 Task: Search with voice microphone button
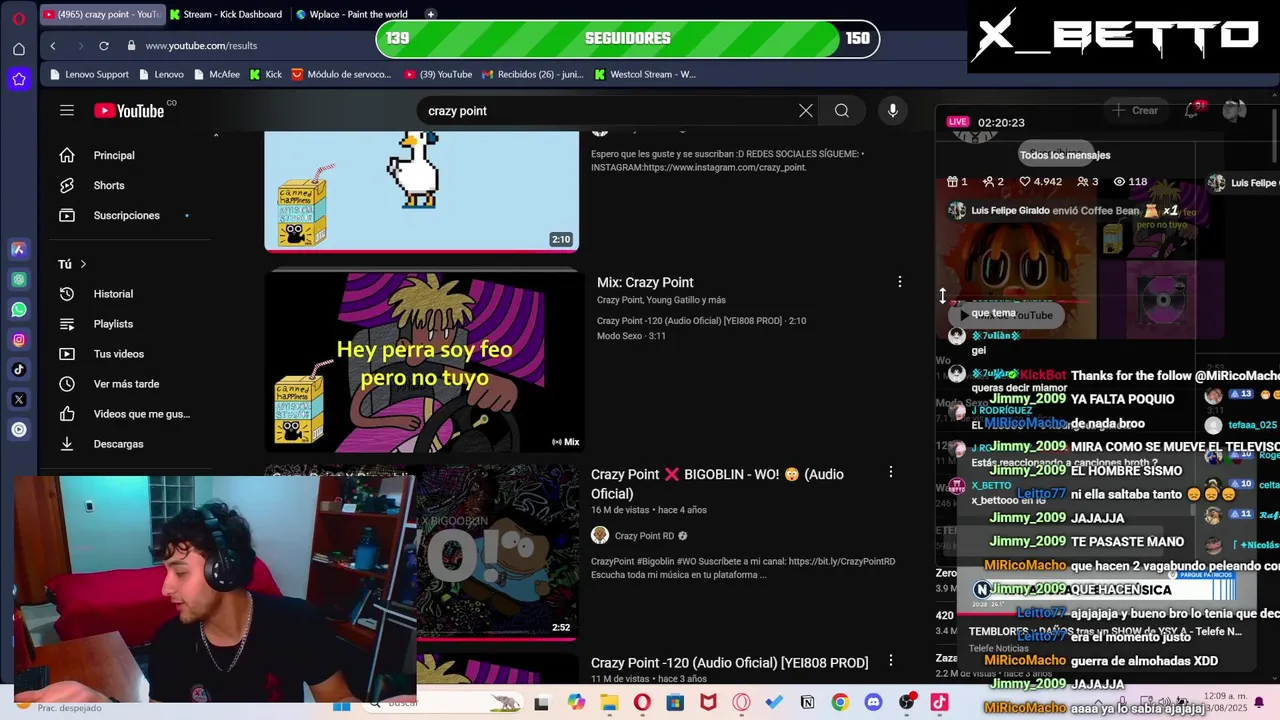[893, 111]
